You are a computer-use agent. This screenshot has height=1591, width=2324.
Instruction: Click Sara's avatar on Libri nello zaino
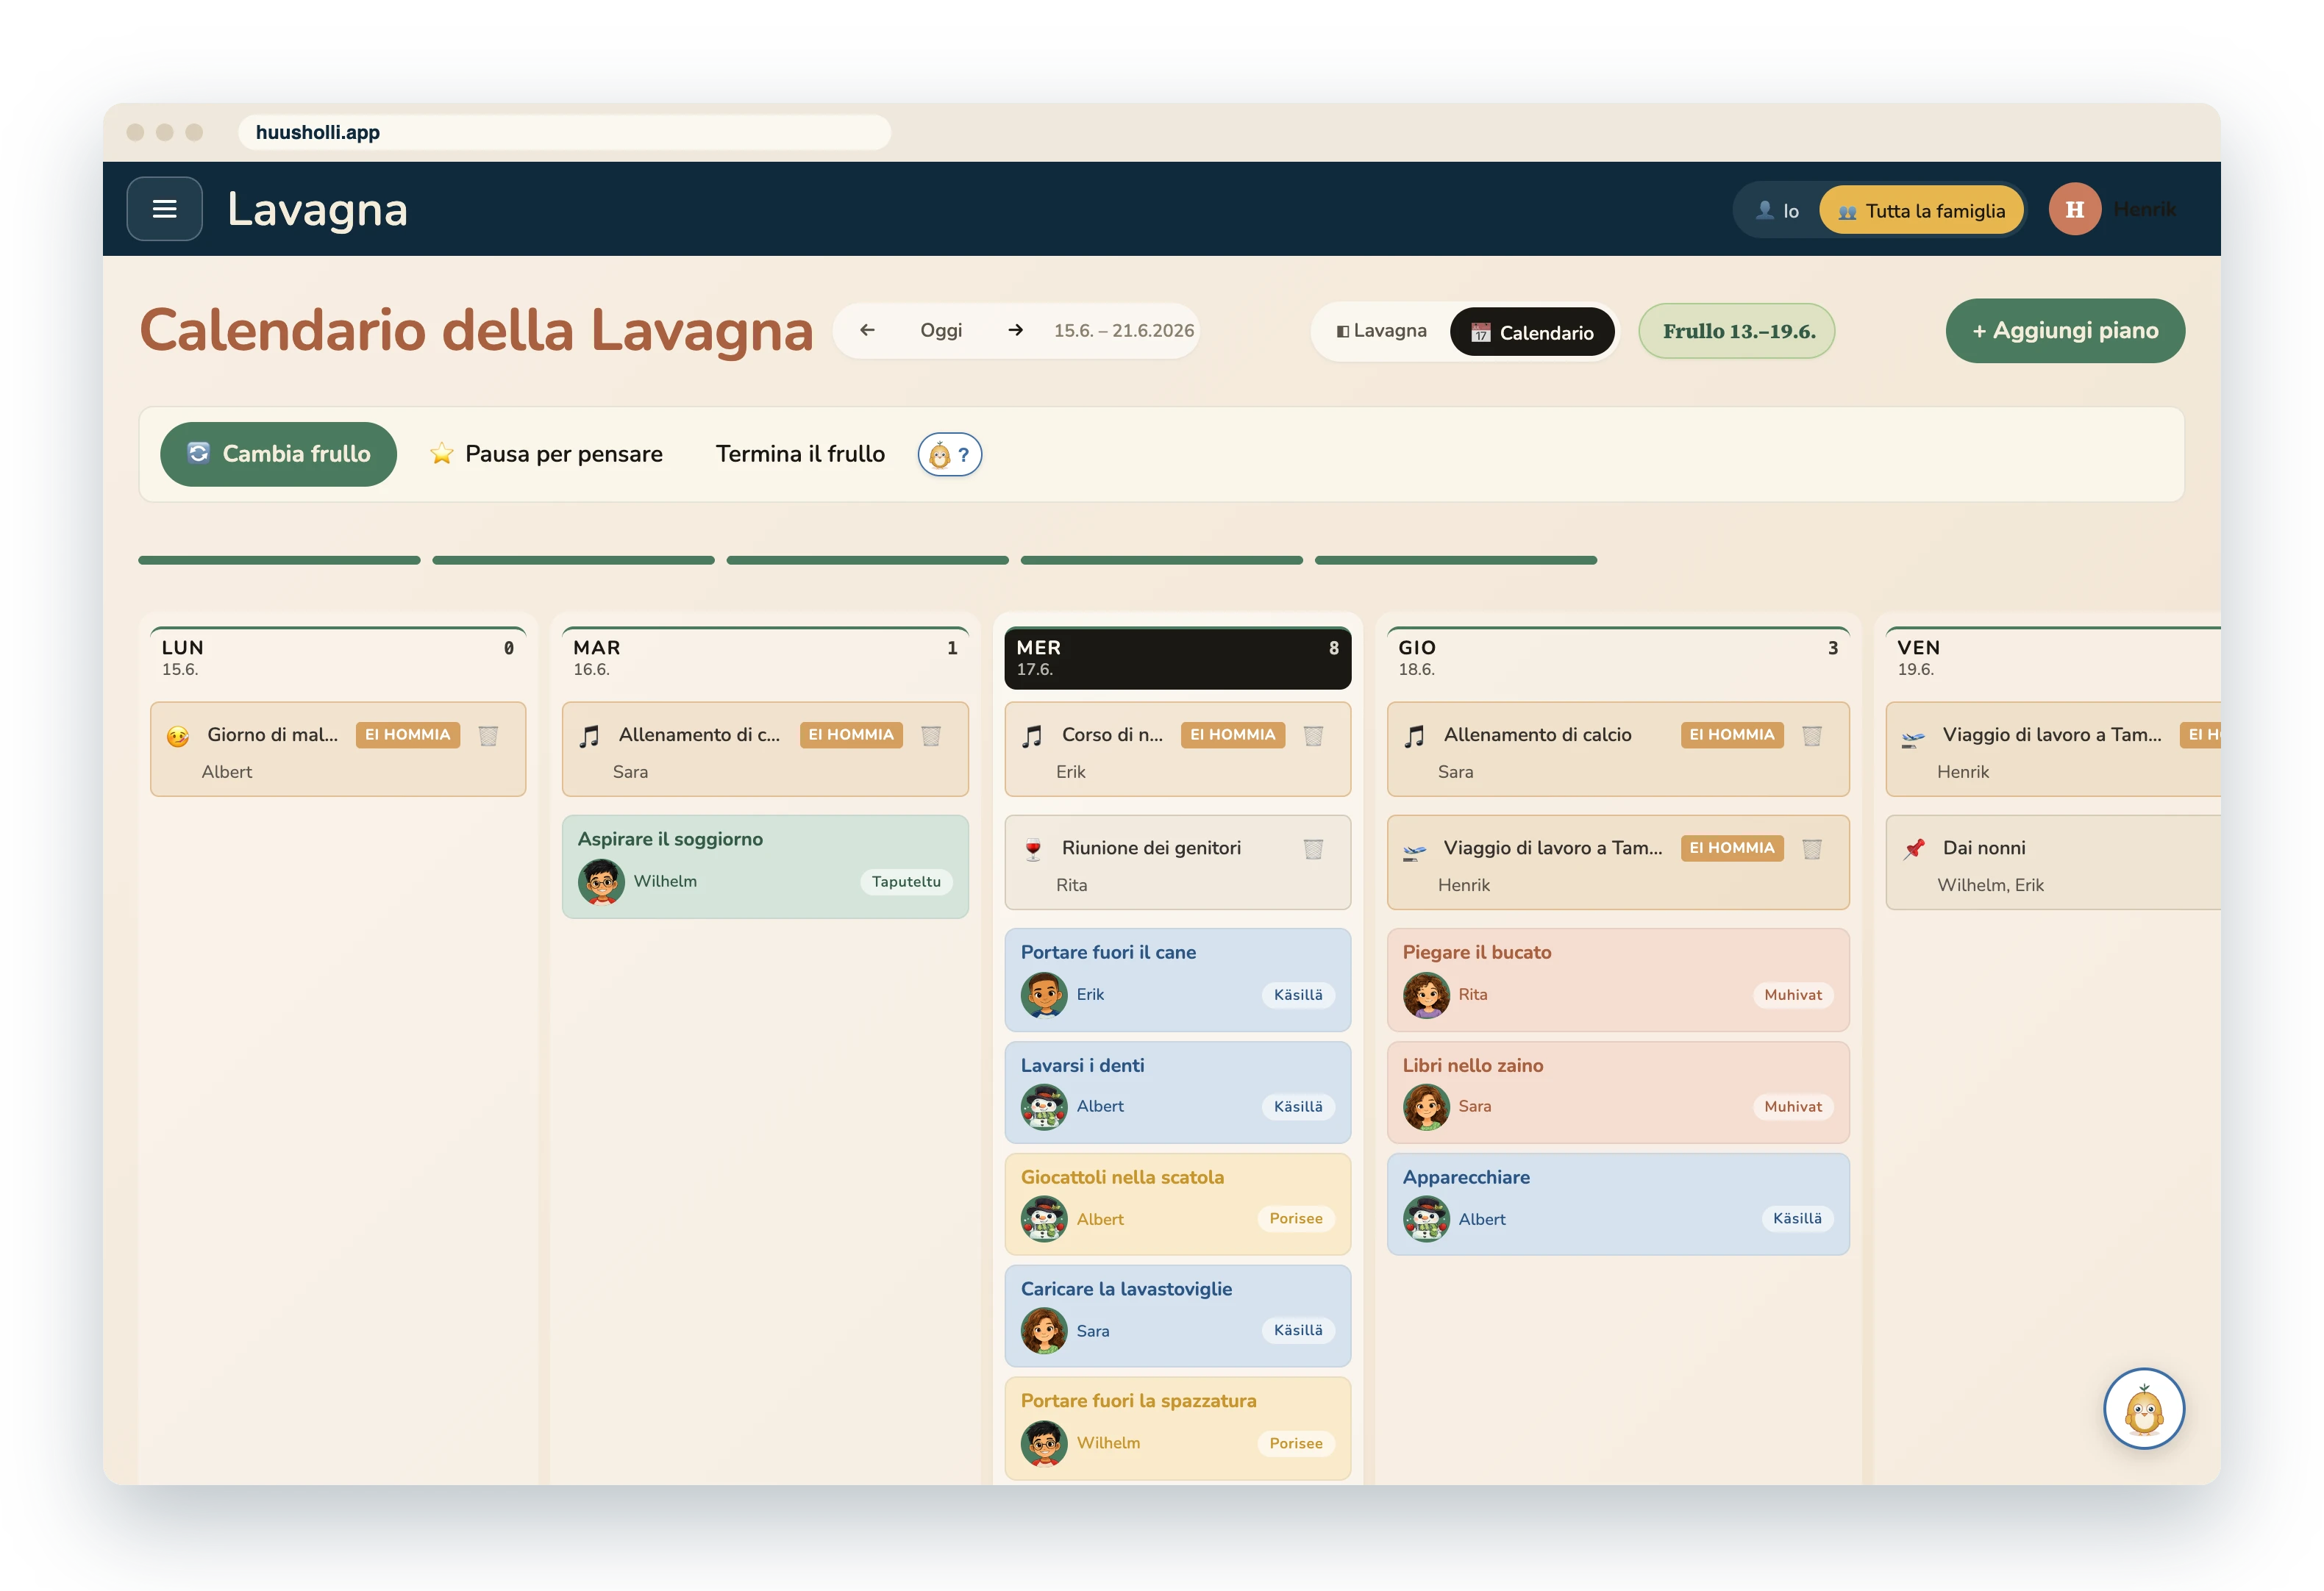(1426, 1106)
